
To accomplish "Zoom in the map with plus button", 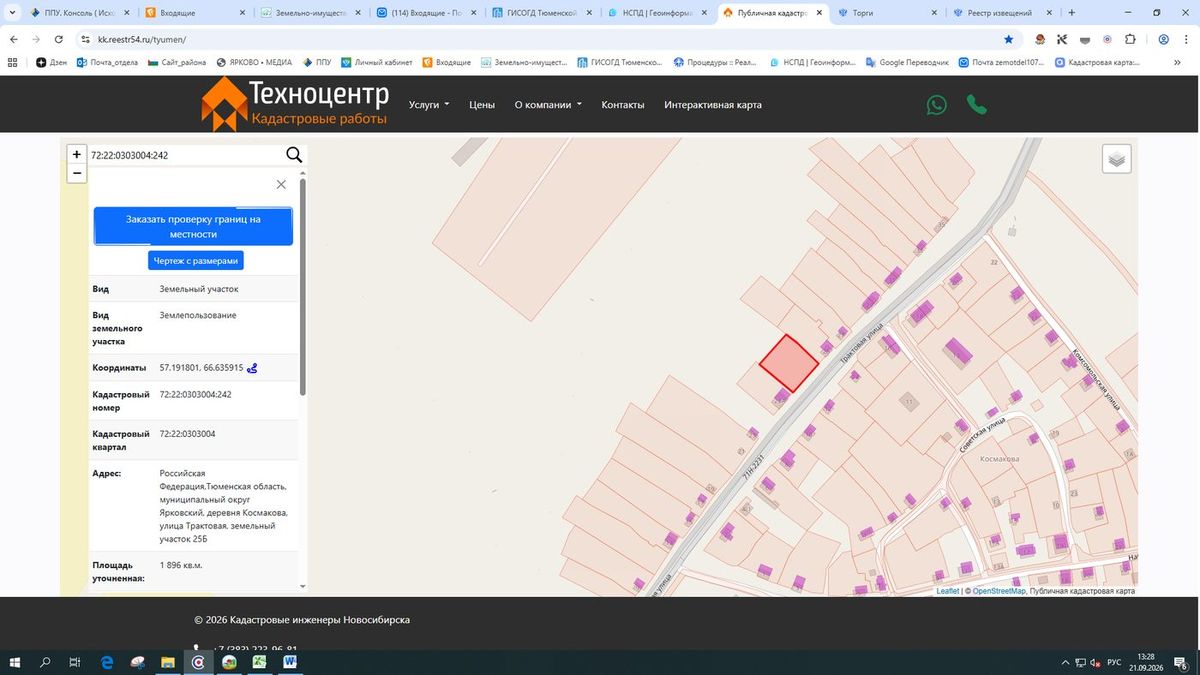I will coord(77,154).
